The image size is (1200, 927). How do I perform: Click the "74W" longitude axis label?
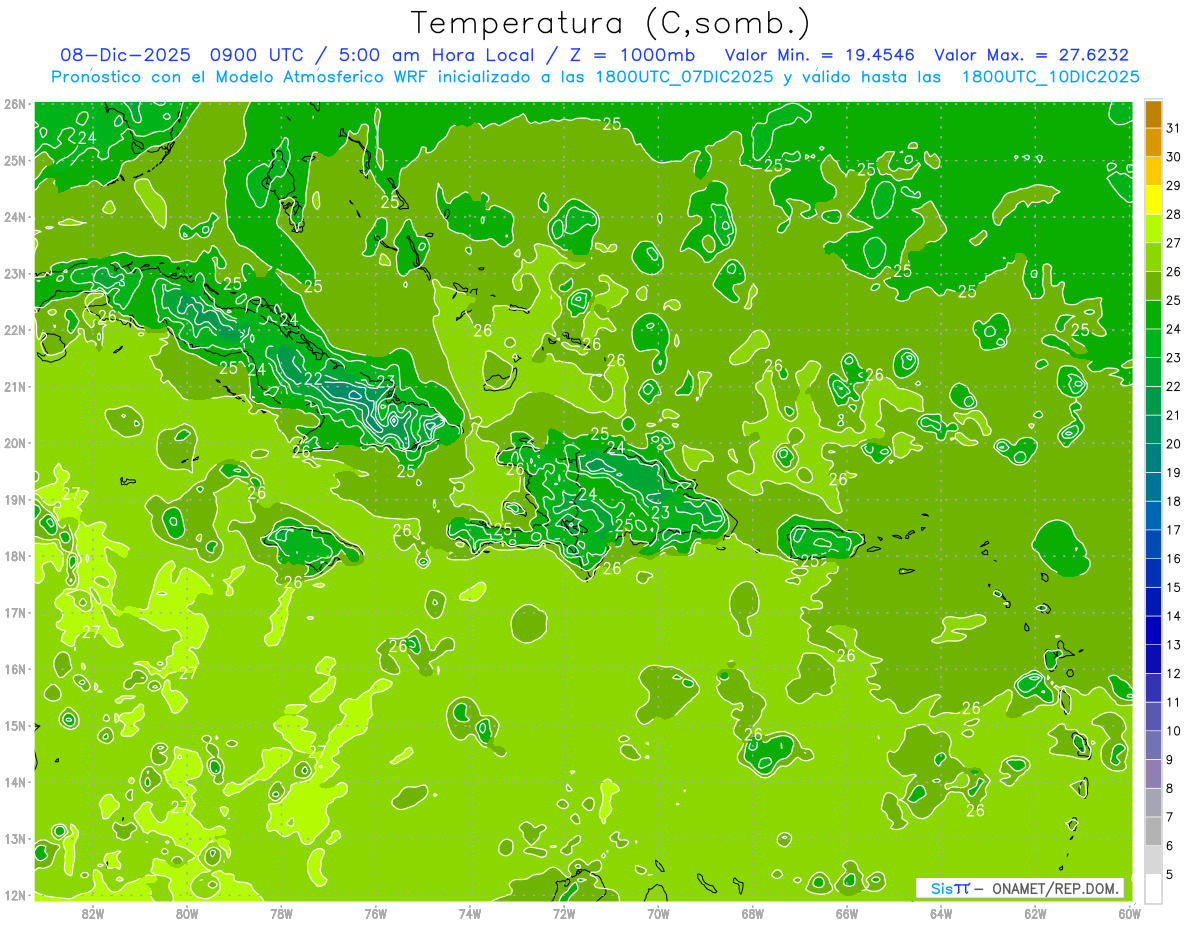tap(470, 913)
